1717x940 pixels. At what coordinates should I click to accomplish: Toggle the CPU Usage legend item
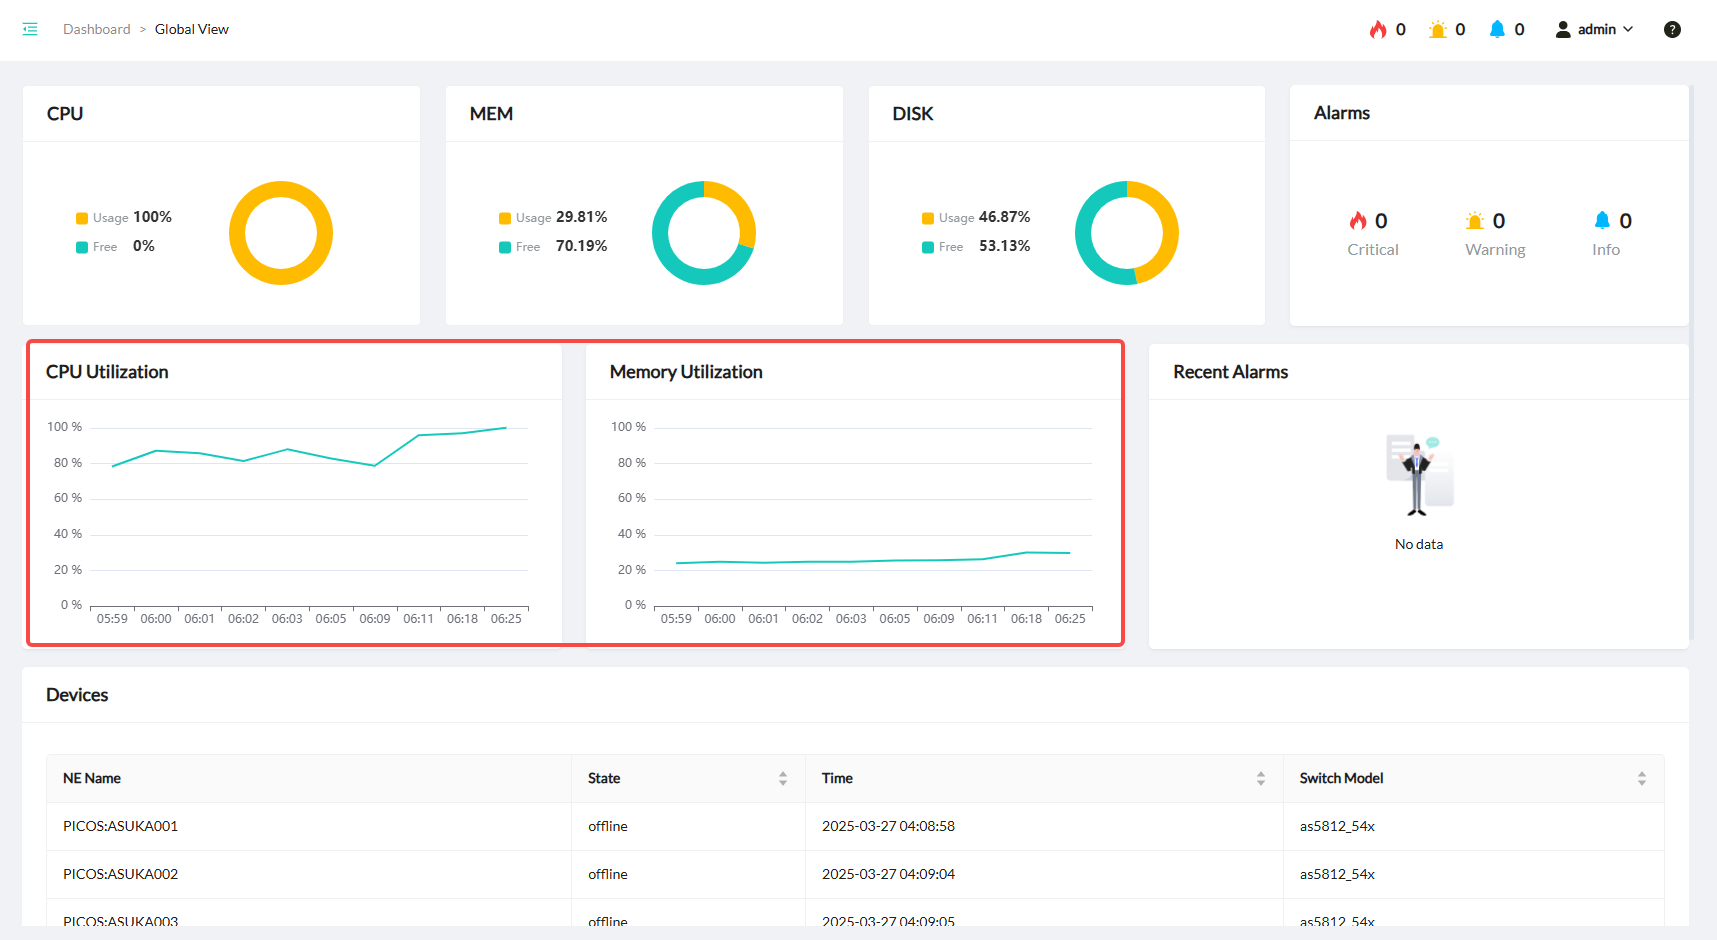(110, 218)
